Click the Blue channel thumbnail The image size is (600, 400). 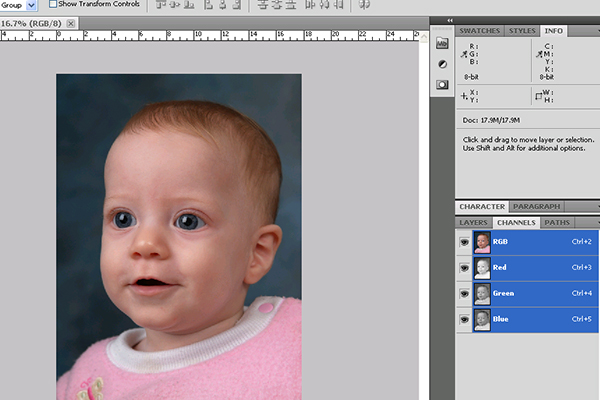tap(482, 320)
